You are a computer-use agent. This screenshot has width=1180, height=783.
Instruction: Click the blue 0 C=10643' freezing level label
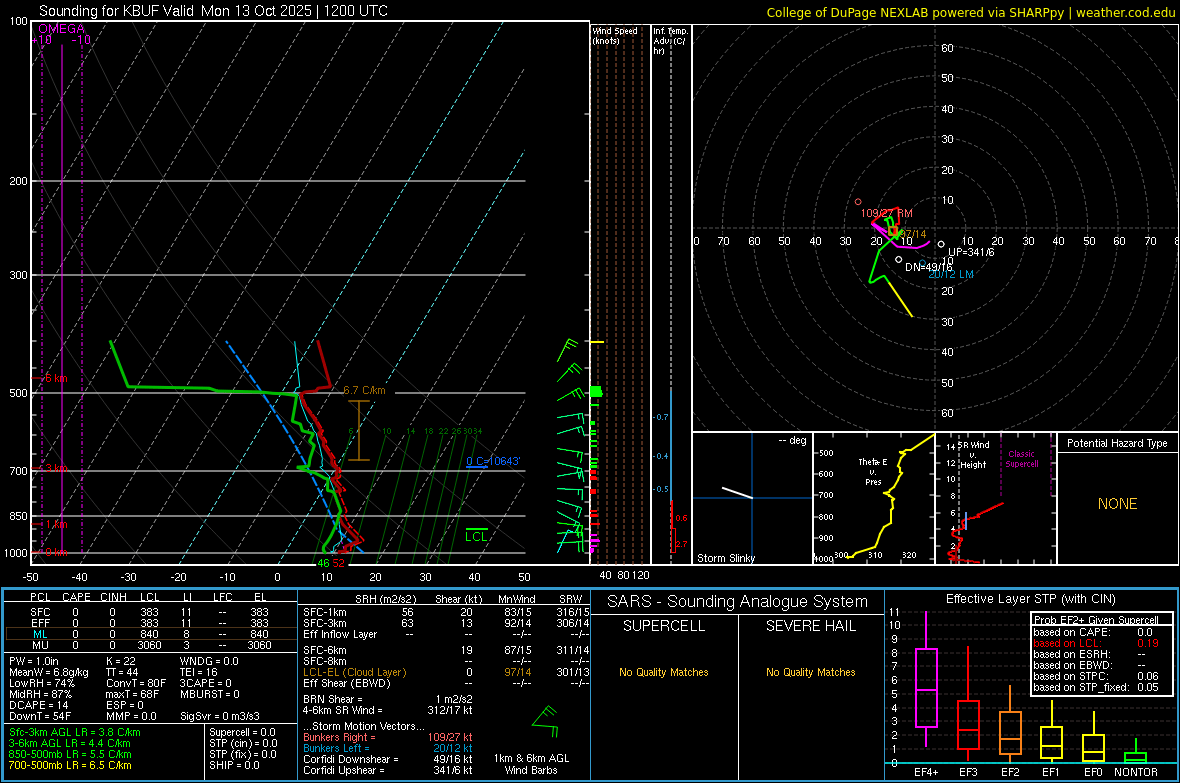click(x=493, y=461)
